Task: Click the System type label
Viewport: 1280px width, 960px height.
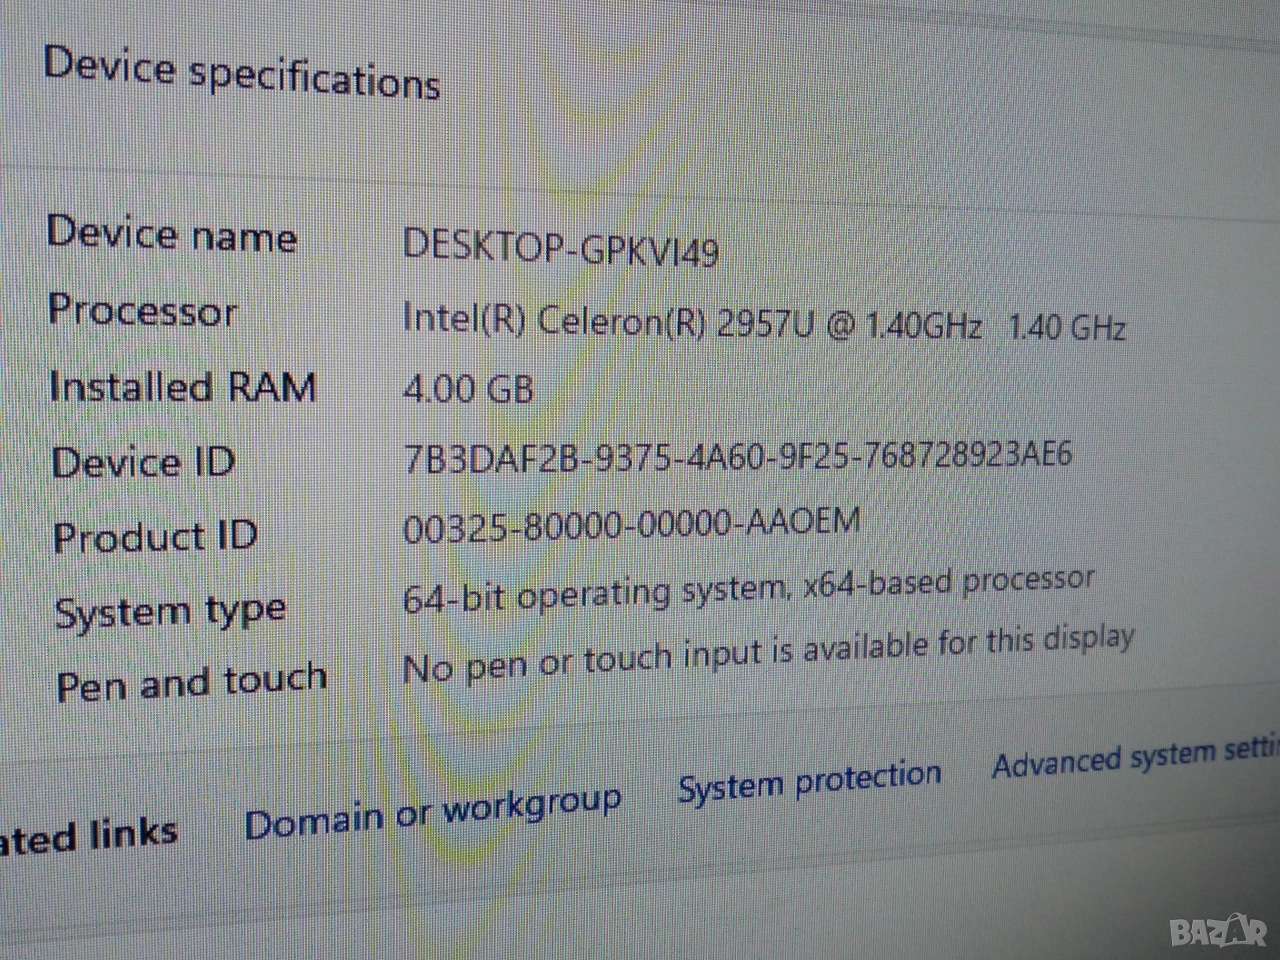Action: (170, 611)
